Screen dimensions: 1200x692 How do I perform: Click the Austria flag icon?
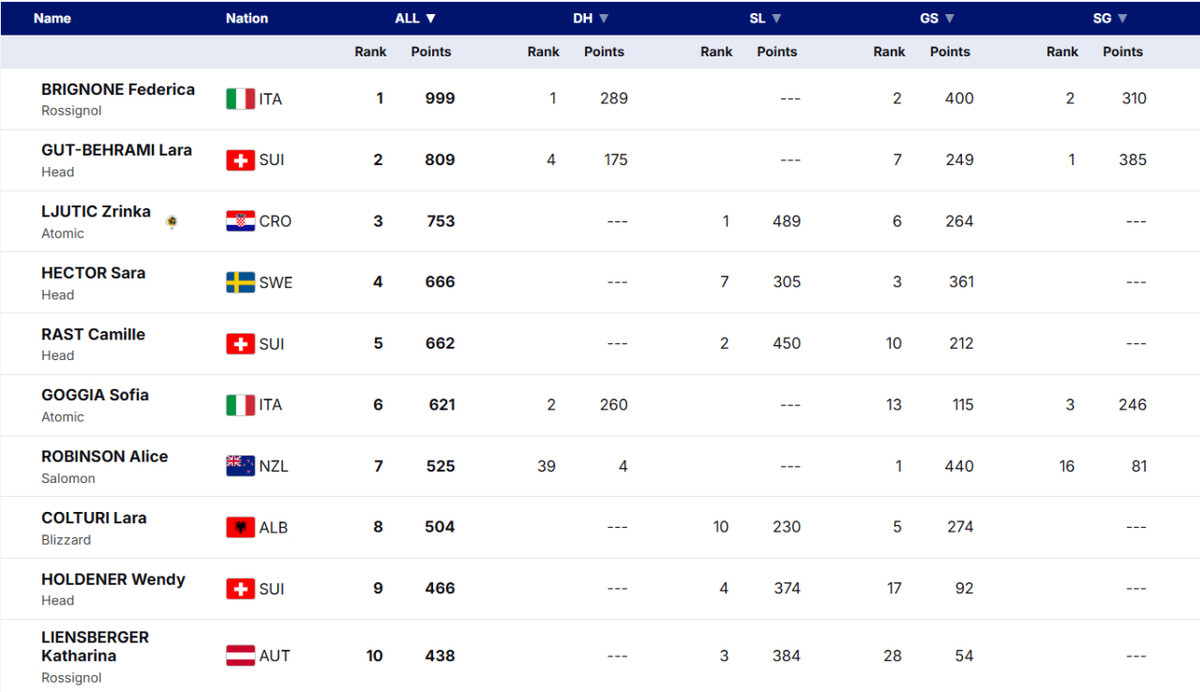click(240, 656)
